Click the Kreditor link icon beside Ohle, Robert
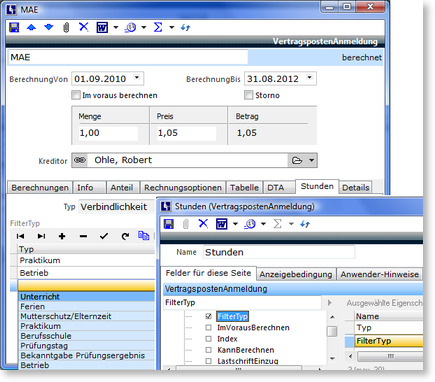The width and height of the screenshot is (435, 382). (x=80, y=160)
